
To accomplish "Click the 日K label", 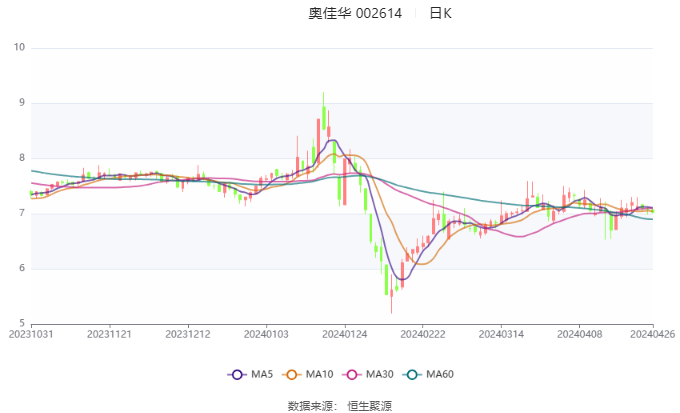I will coord(440,13).
